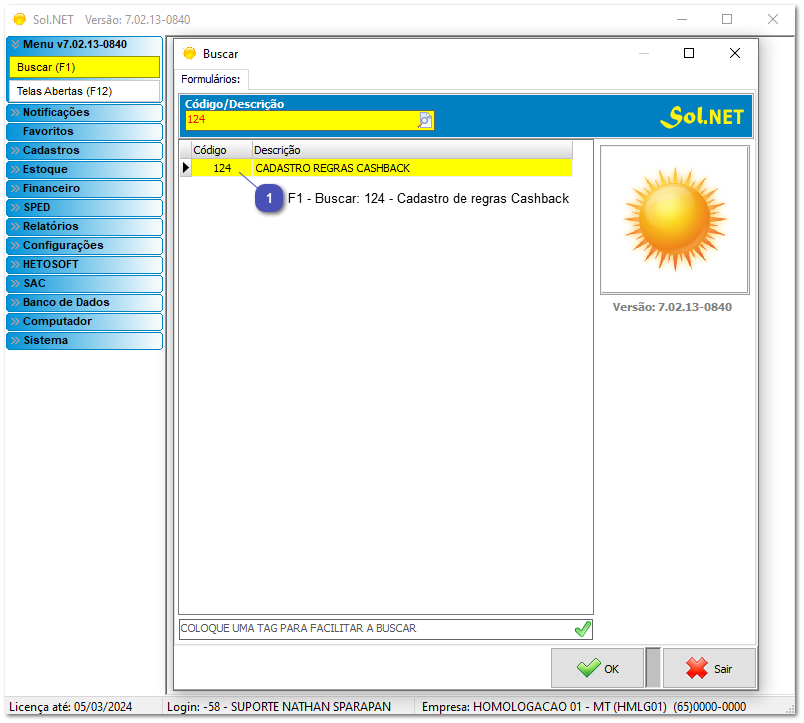The image size is (804, 723).
Task: Click the sun image above Versão 7.02.13-0840
Action: [x=673, y=219]
